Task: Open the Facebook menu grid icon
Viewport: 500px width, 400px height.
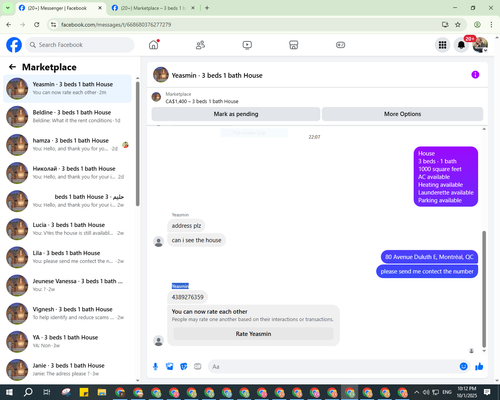Action: click(x=442, y=45)
